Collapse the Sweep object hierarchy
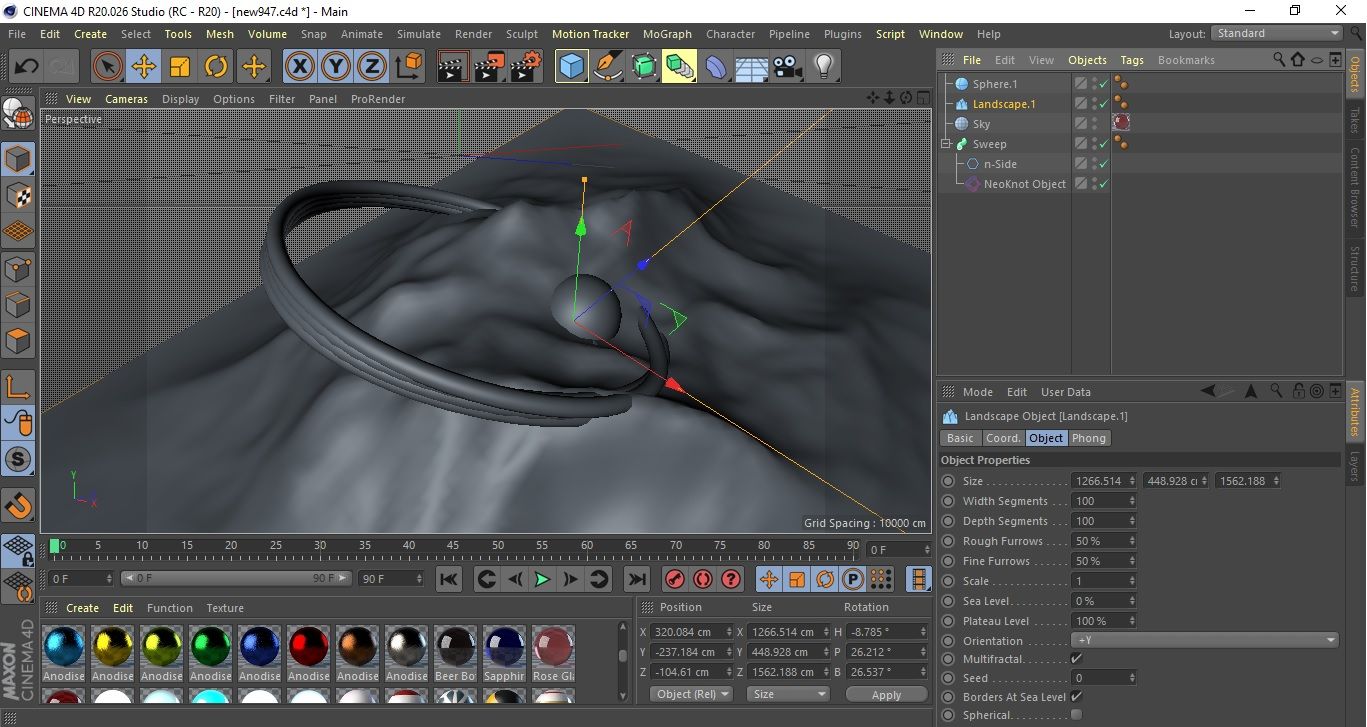Viewport: 1367px width, 727px height. (946, 144)
